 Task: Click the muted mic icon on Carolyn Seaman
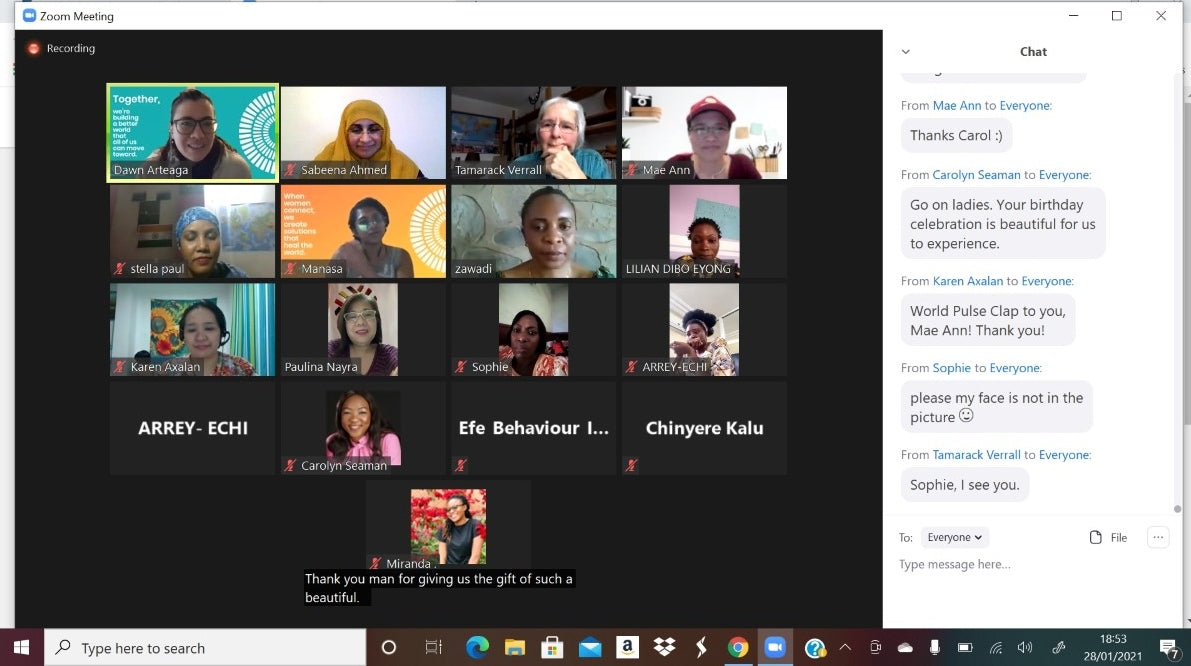point(291,465)
